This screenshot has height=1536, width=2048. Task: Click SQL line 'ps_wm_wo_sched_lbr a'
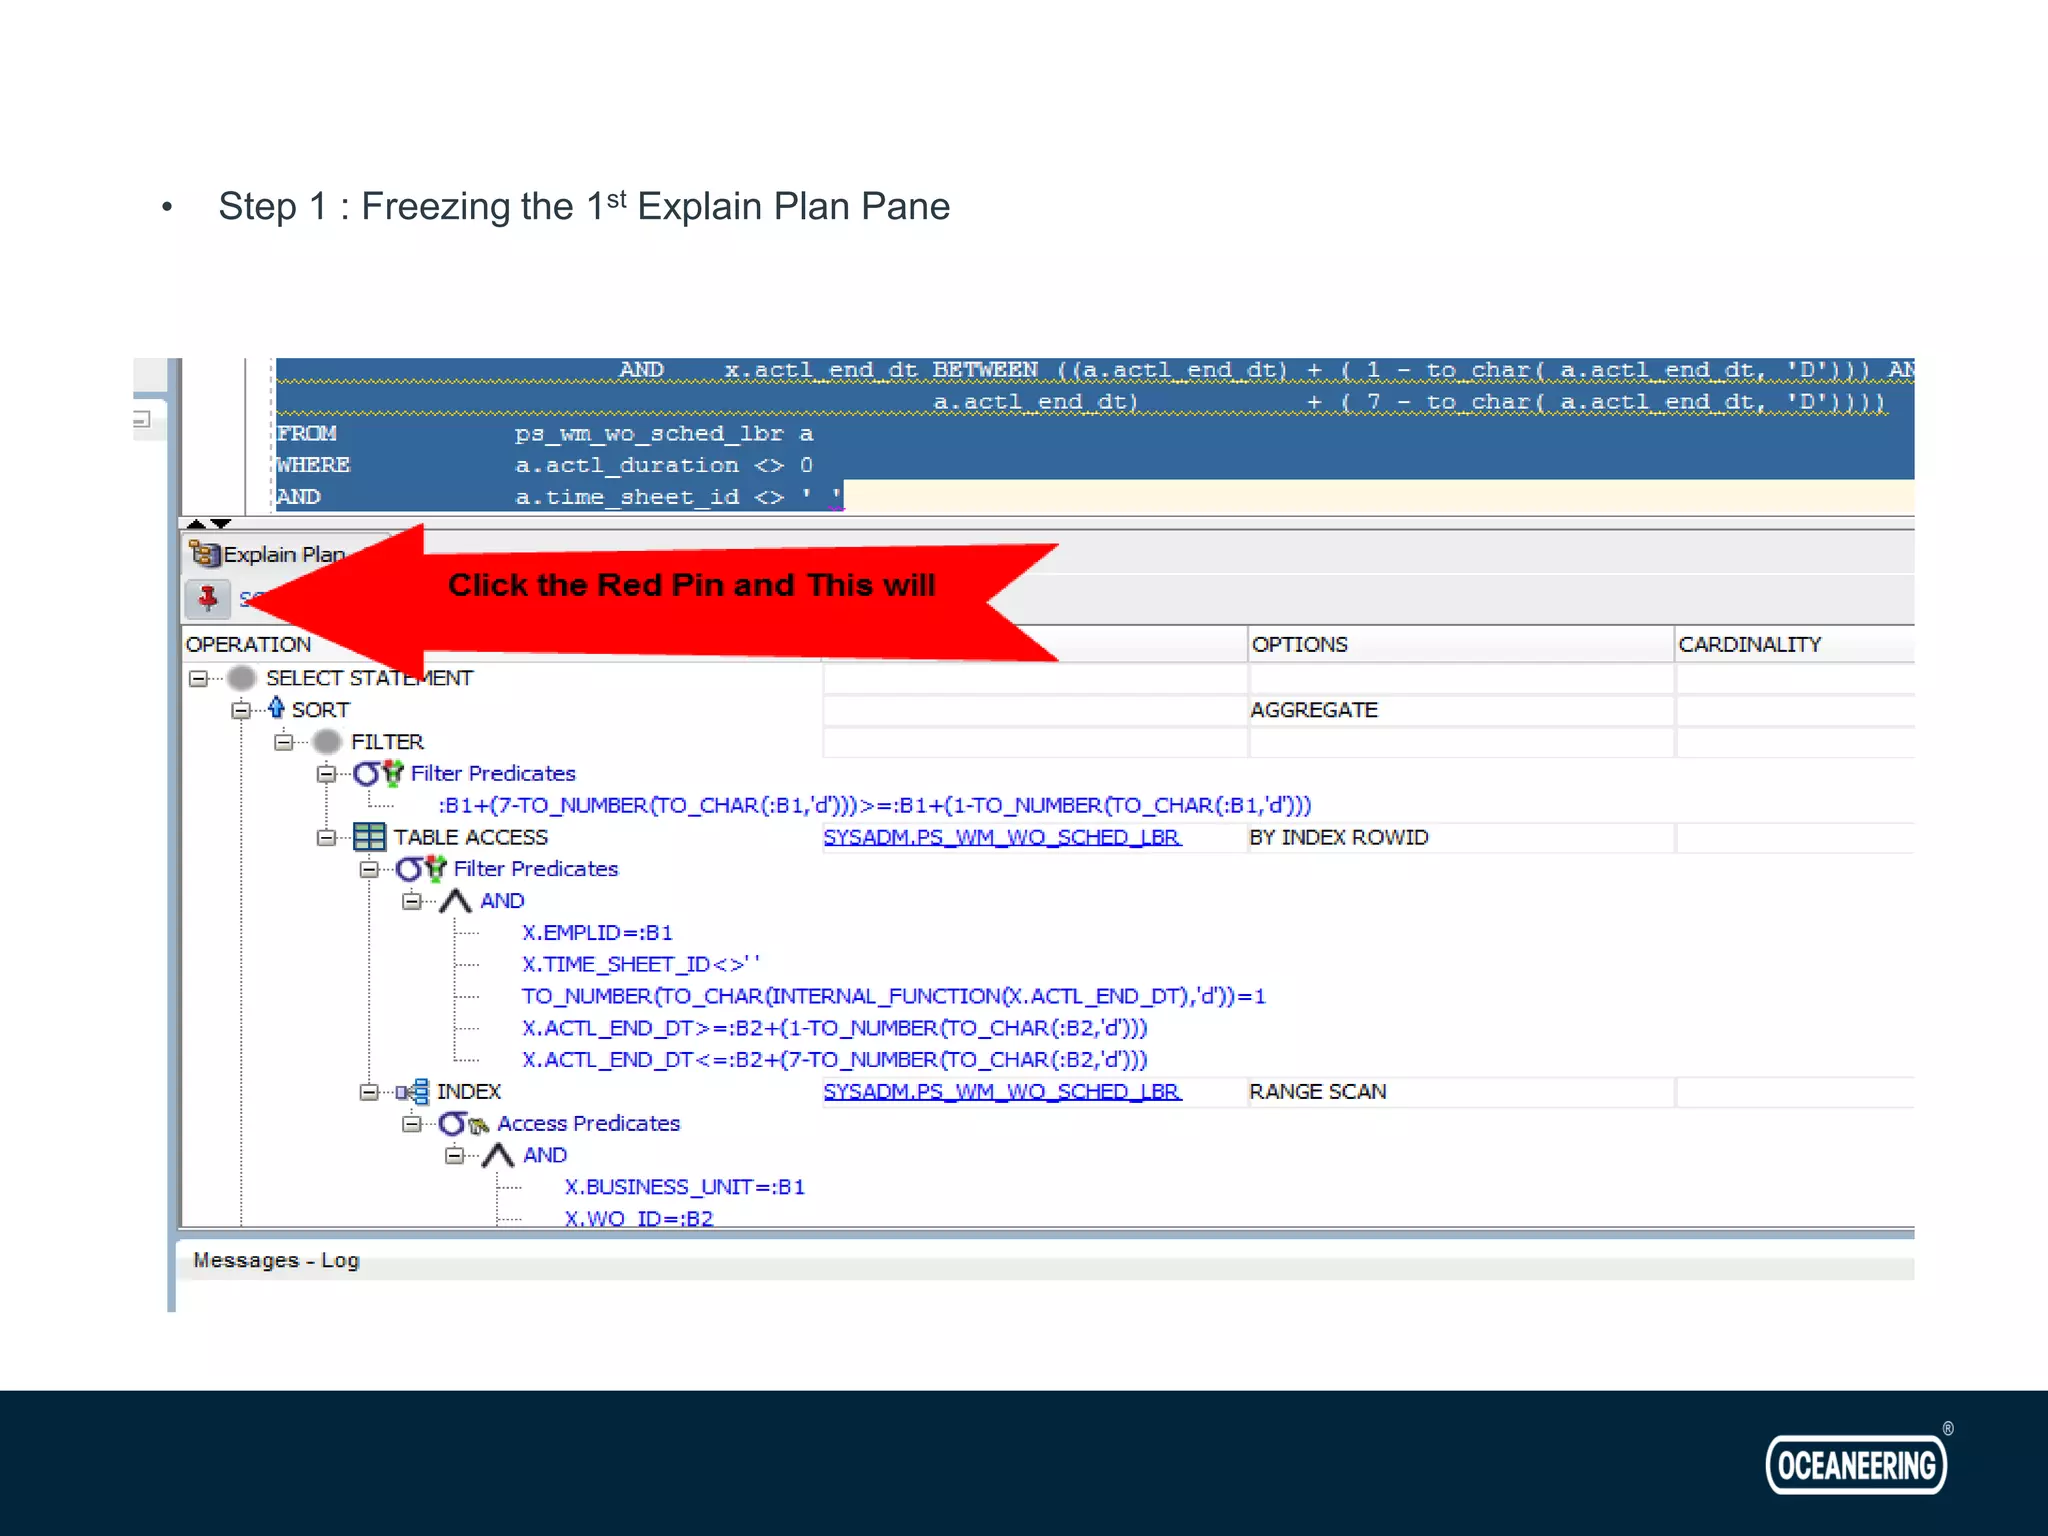(663, 434)
